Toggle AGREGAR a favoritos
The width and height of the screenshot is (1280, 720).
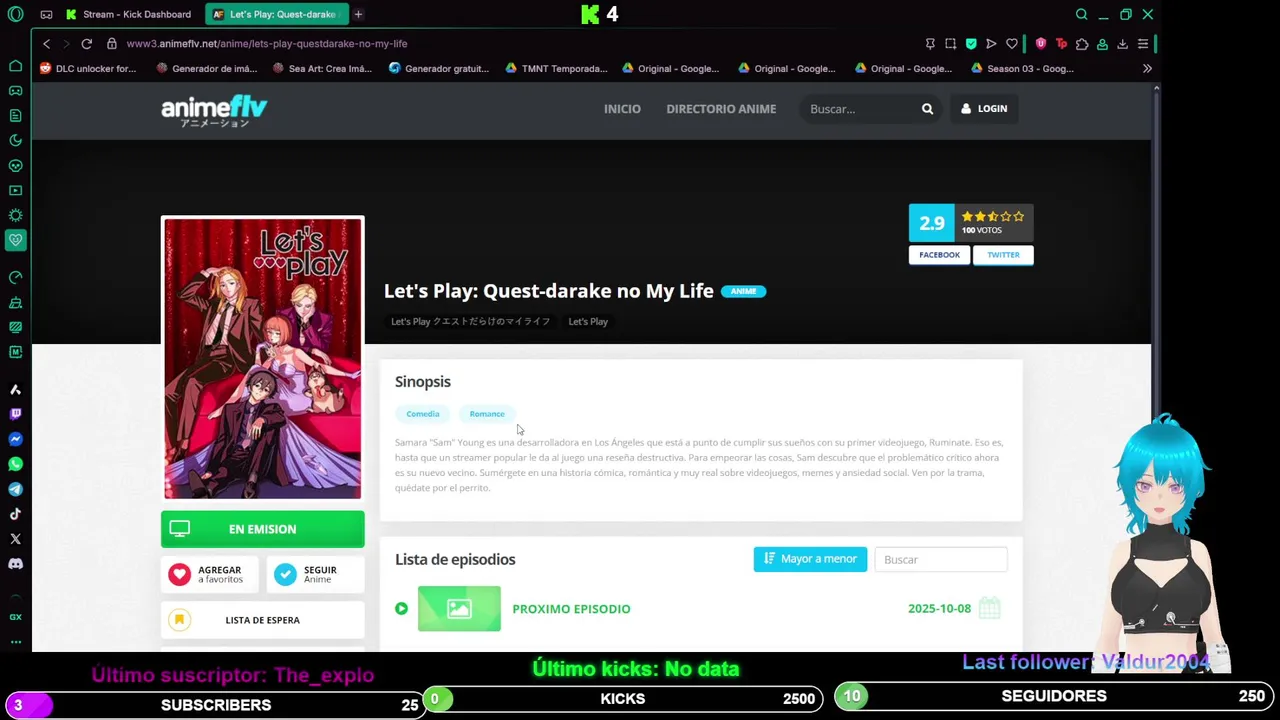pyautogui.click(x=208, y=574)
